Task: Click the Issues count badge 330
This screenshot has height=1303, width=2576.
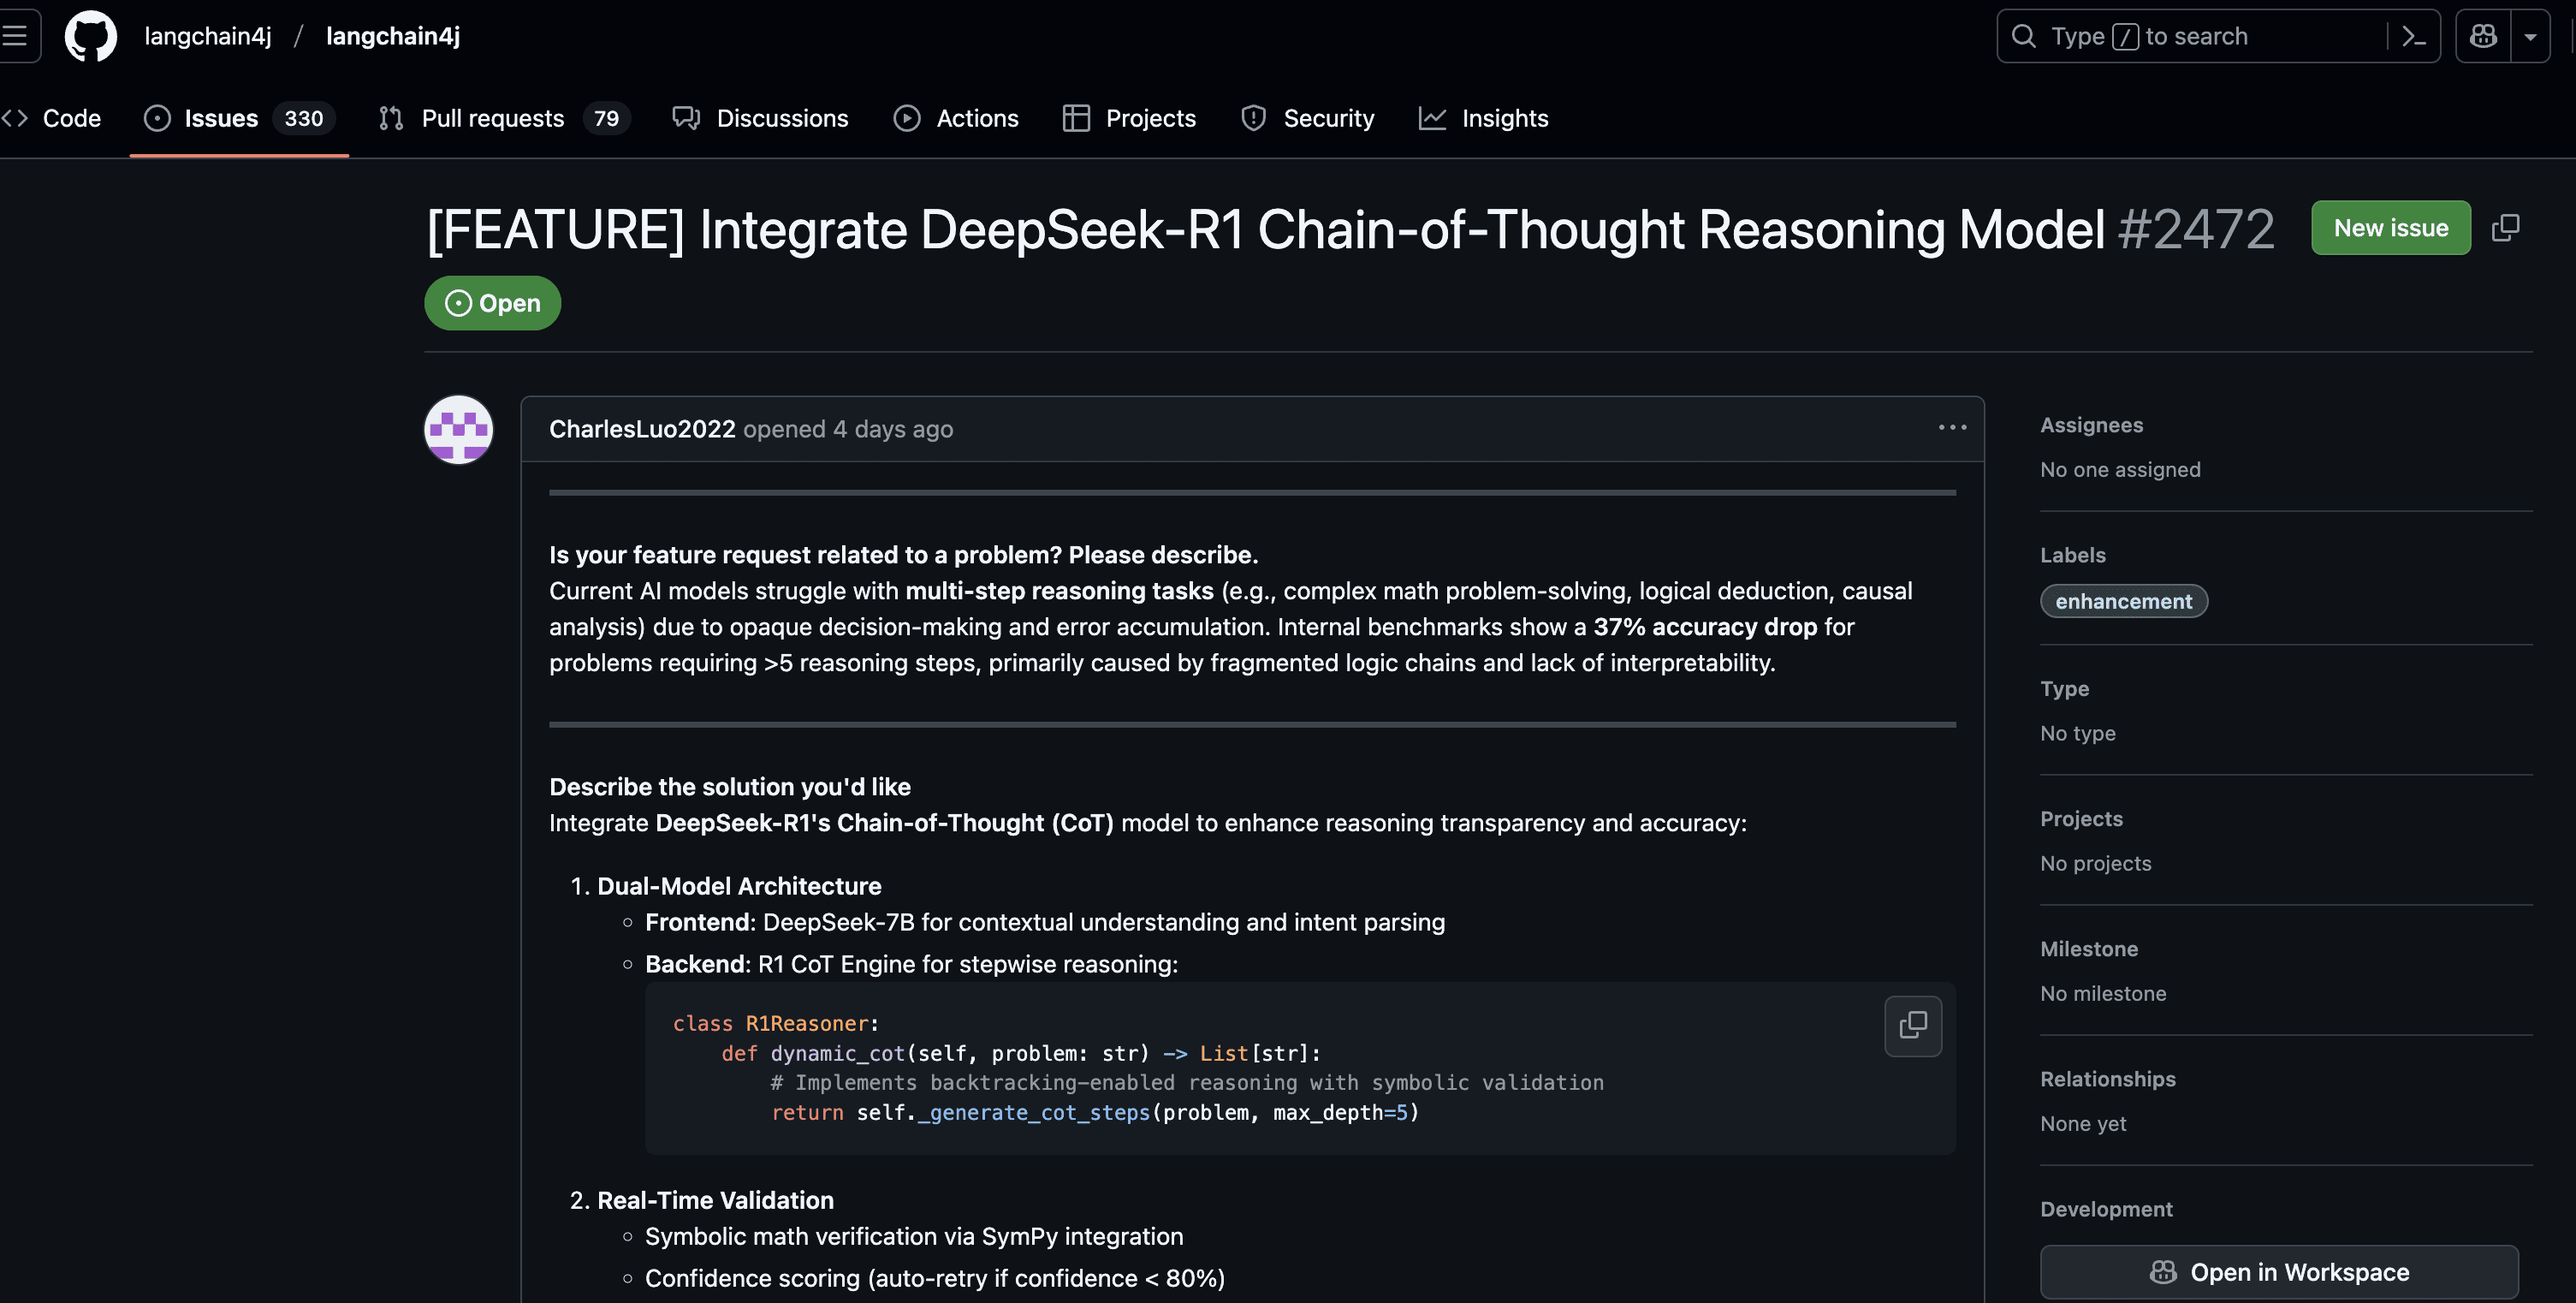Action: coord(304,118)
